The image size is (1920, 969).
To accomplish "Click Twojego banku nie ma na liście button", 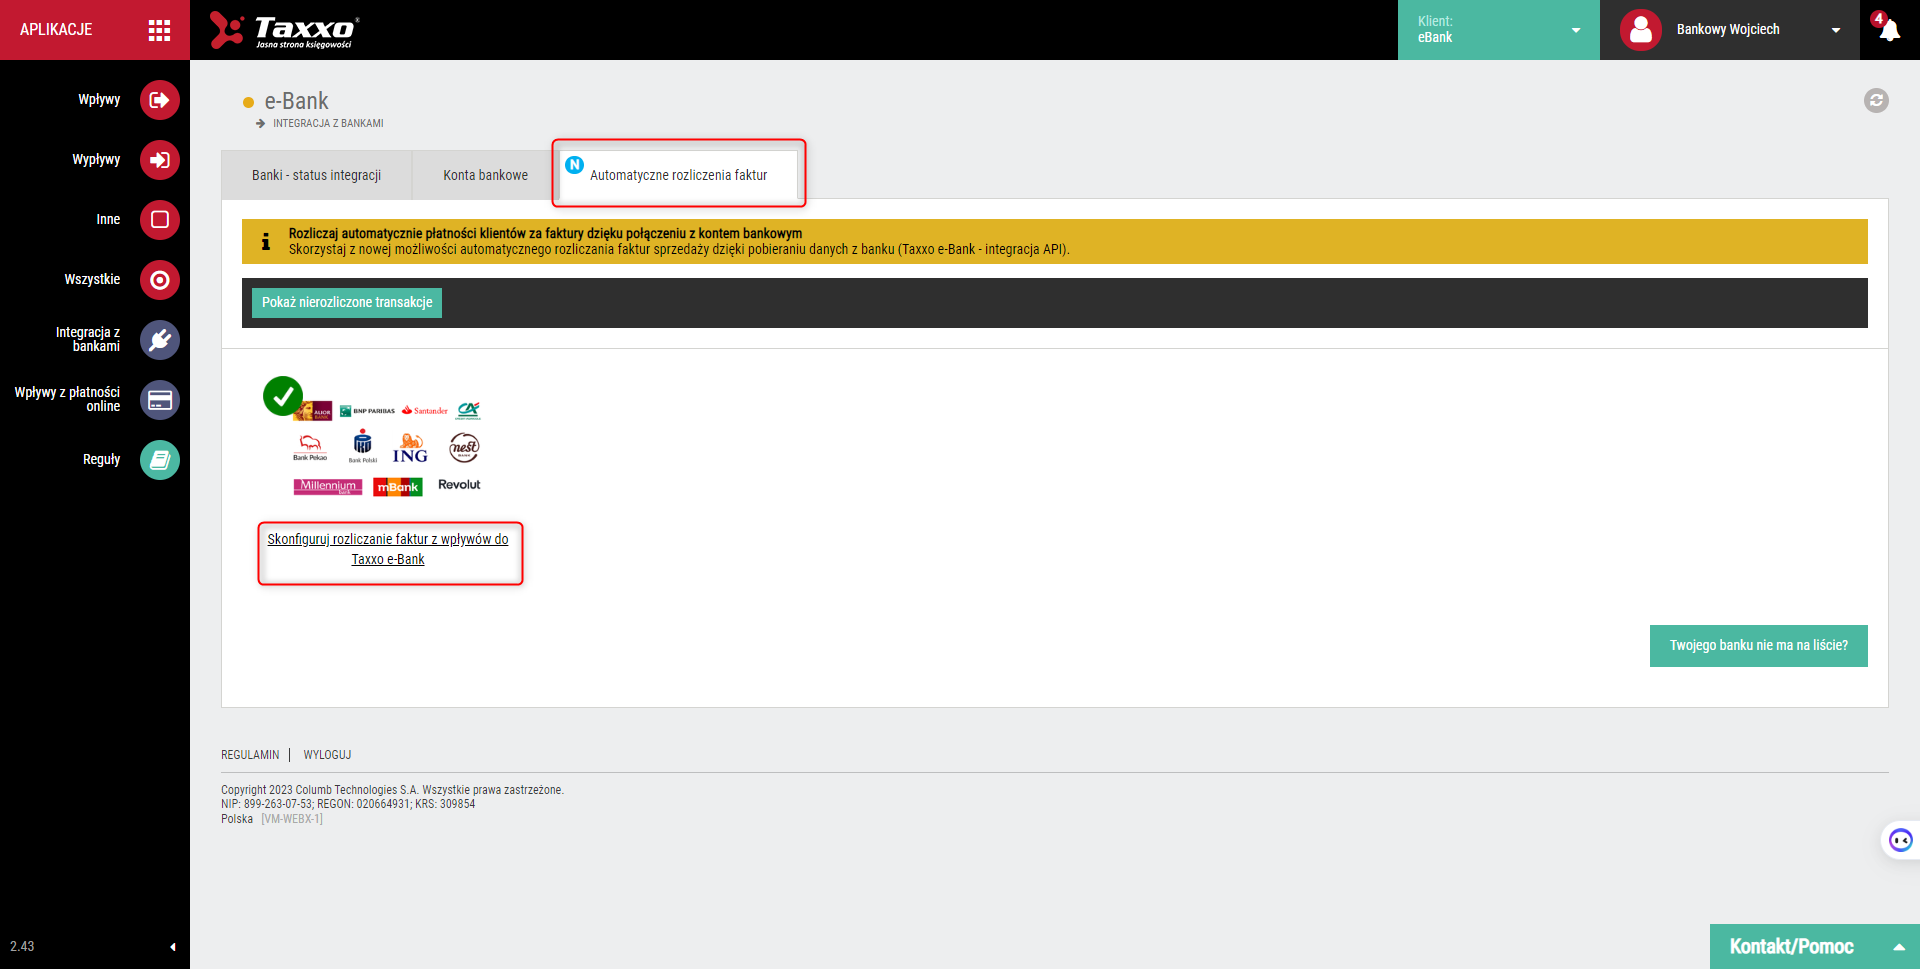I will click(1758, 646).
